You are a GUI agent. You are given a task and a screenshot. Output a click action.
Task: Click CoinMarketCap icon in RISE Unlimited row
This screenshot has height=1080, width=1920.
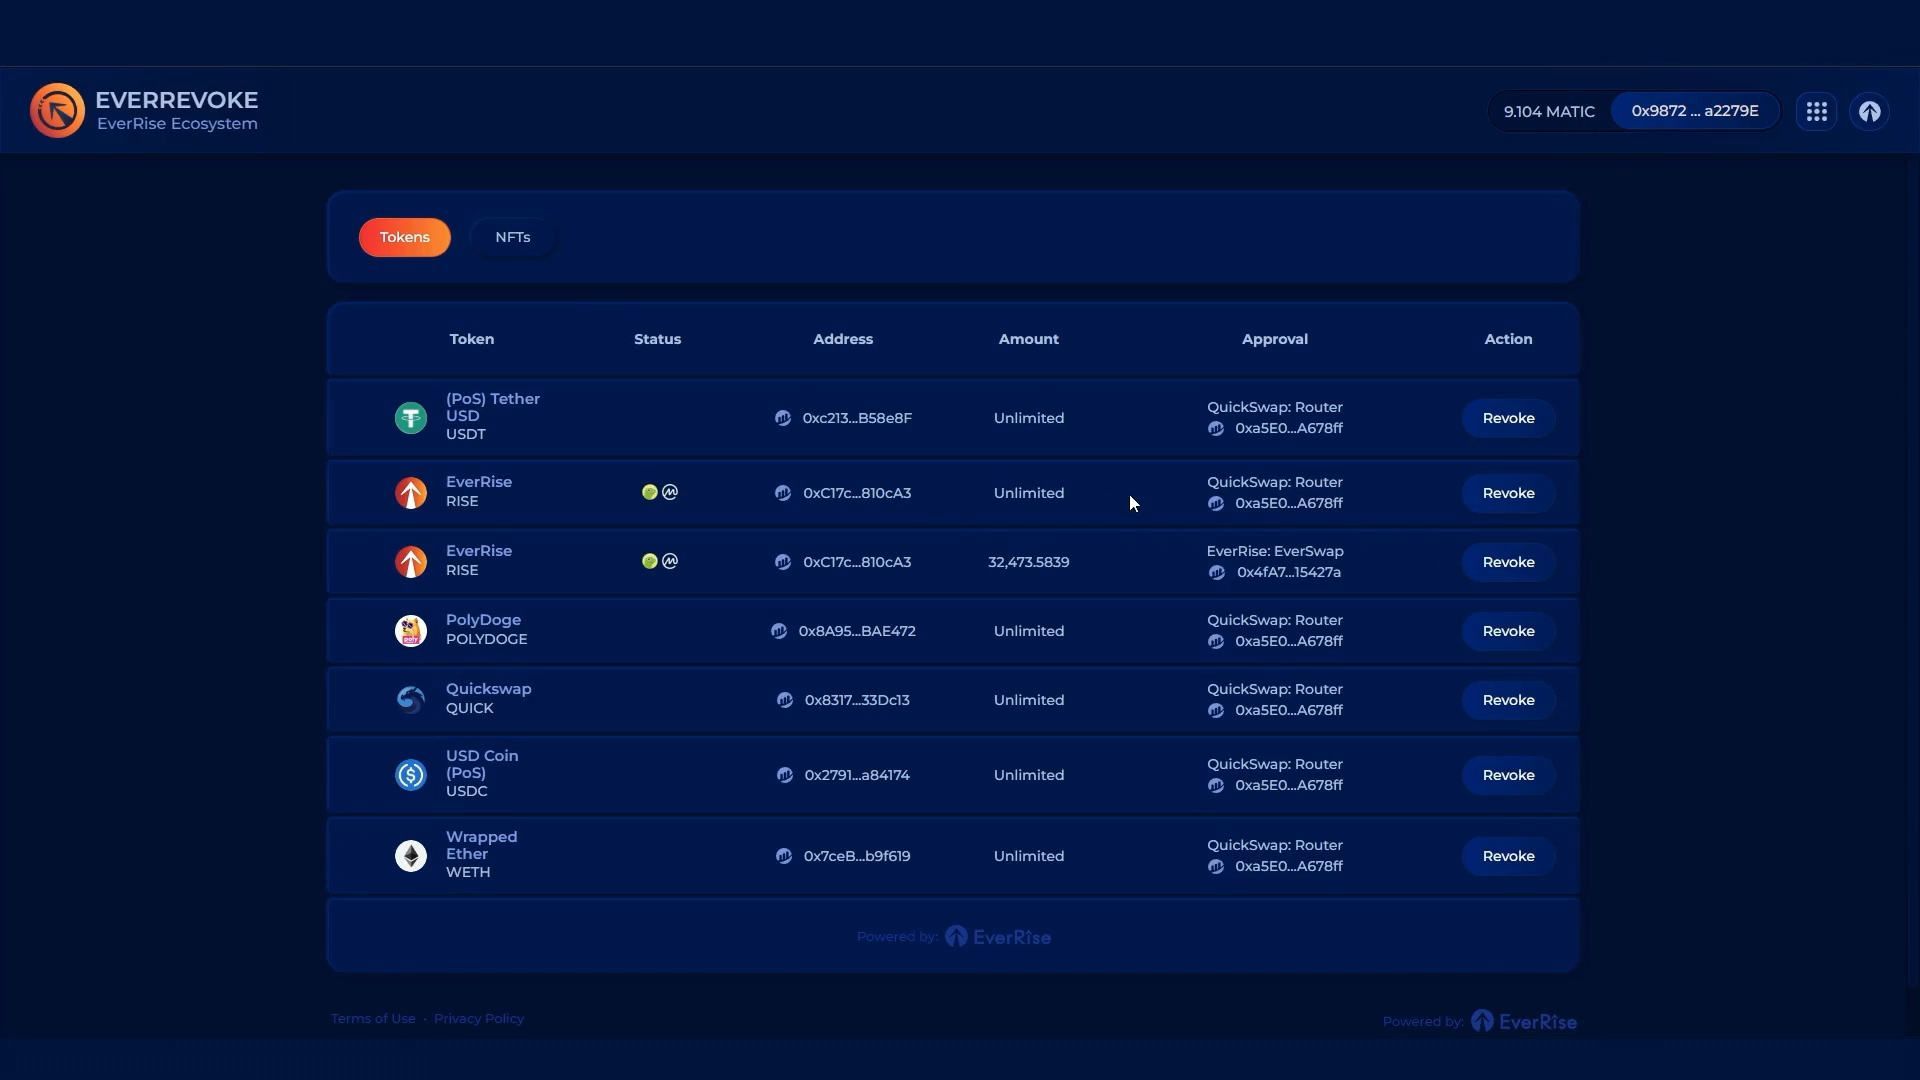(670, 492)
